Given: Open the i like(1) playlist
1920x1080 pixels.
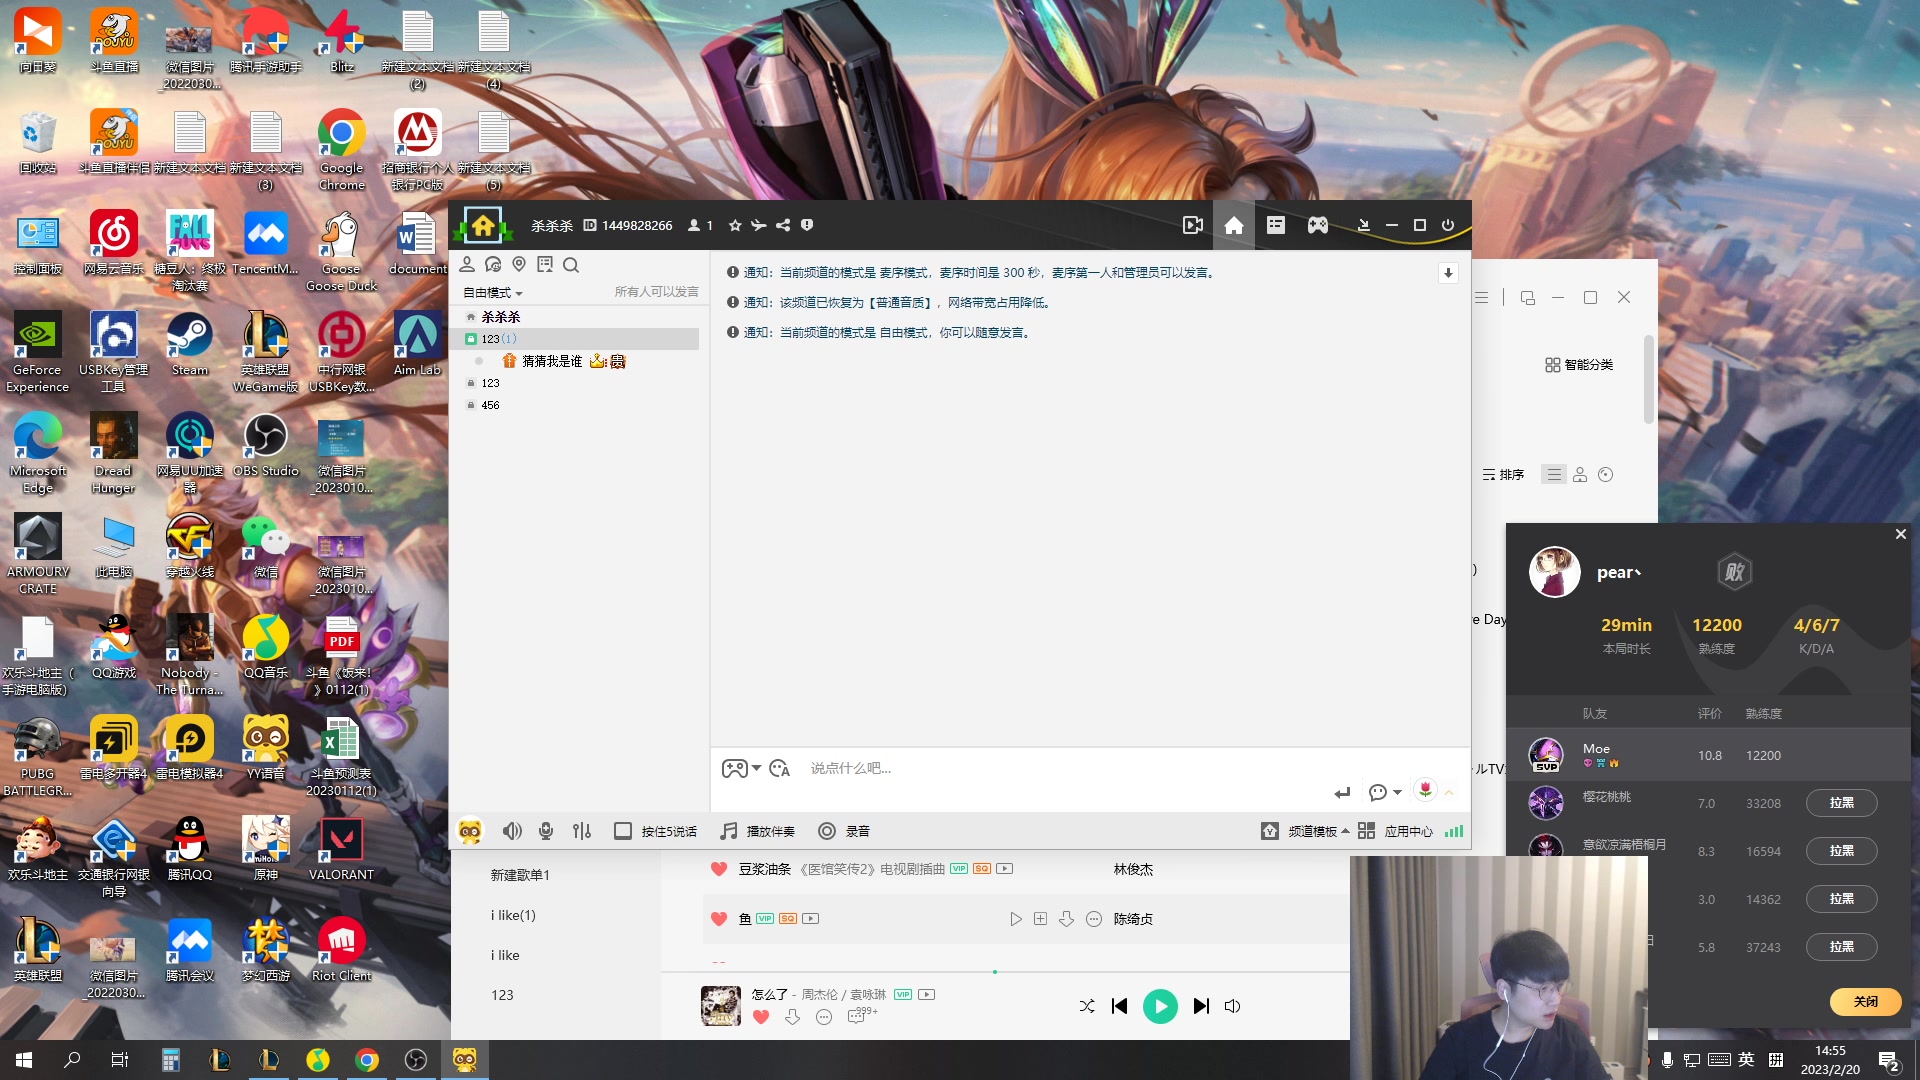Looking at the screenshot, I should point(513,915).
